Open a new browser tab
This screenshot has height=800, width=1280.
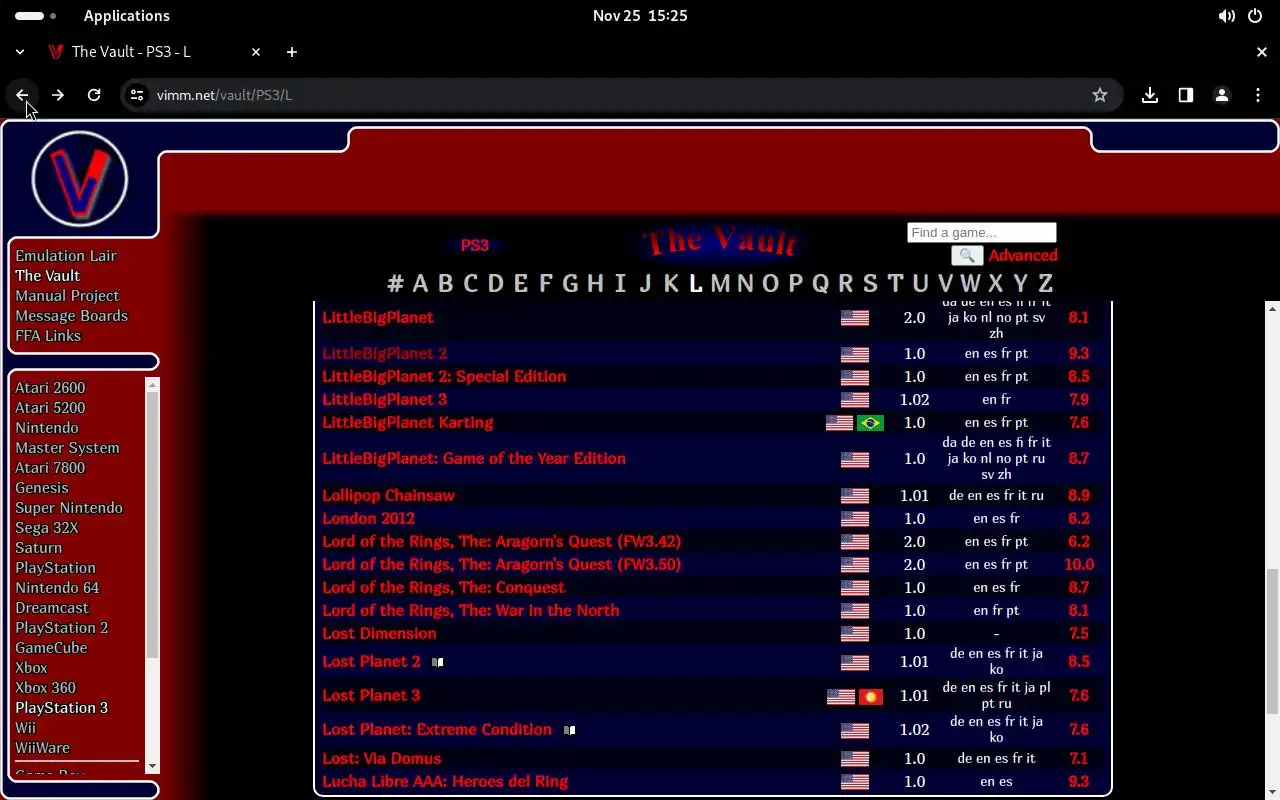click(292, 52)
